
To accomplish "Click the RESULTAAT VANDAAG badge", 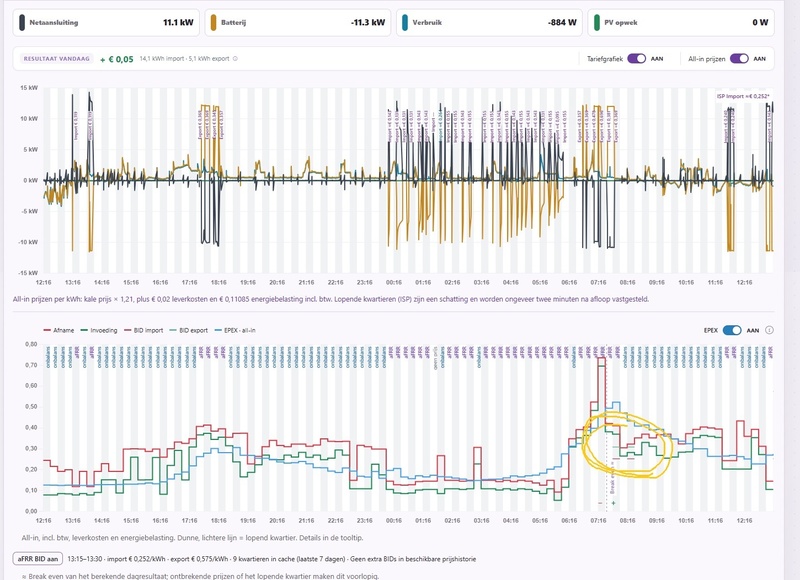I will pyautogui.click(x=56, y=59).
